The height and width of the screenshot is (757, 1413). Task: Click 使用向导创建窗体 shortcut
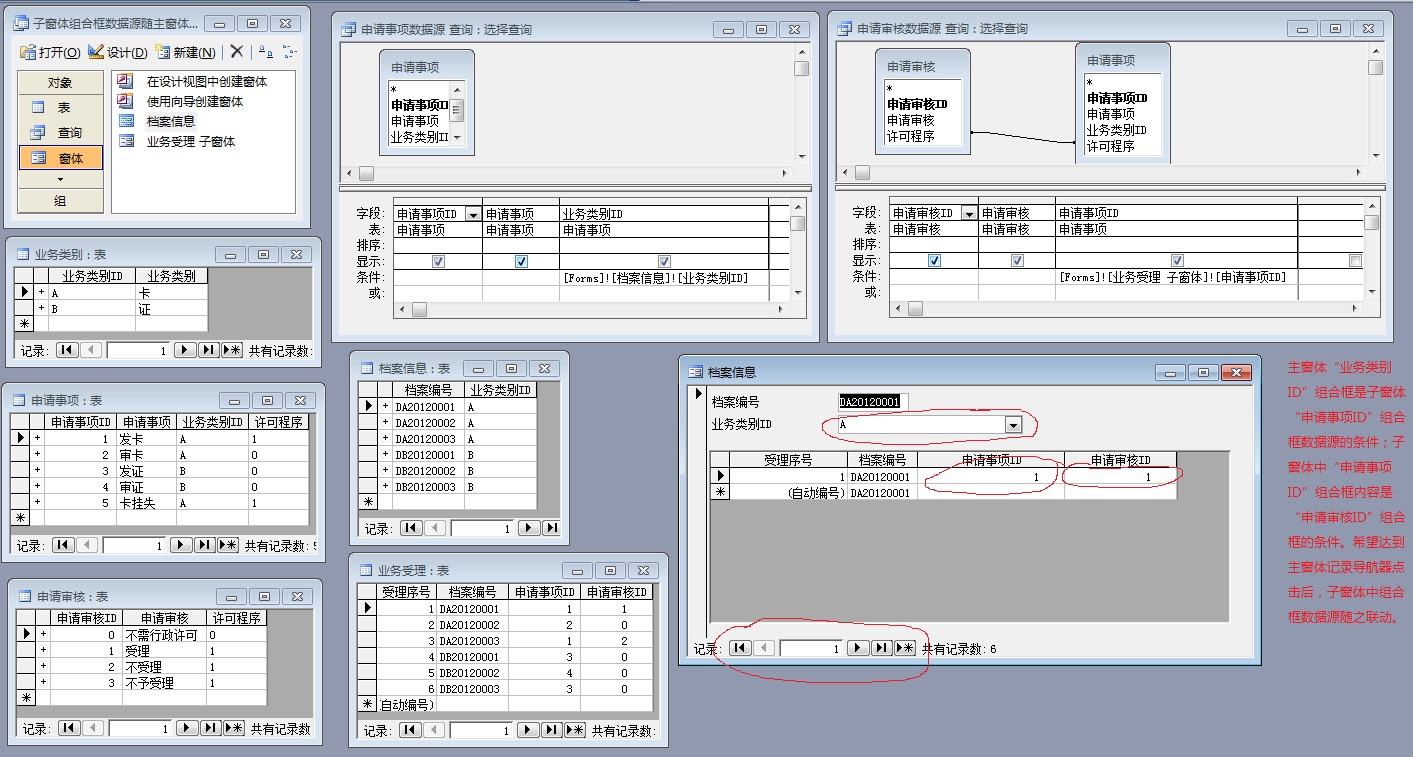[x=194, y=101]
